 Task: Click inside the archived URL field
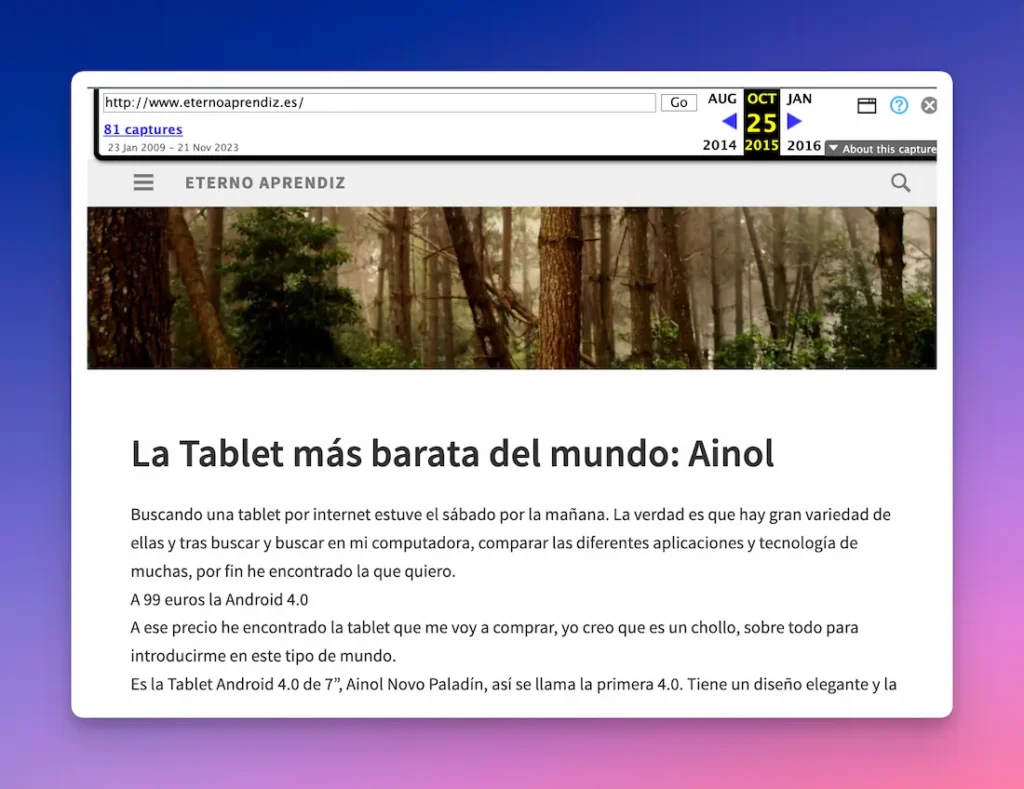pos(380,102)
